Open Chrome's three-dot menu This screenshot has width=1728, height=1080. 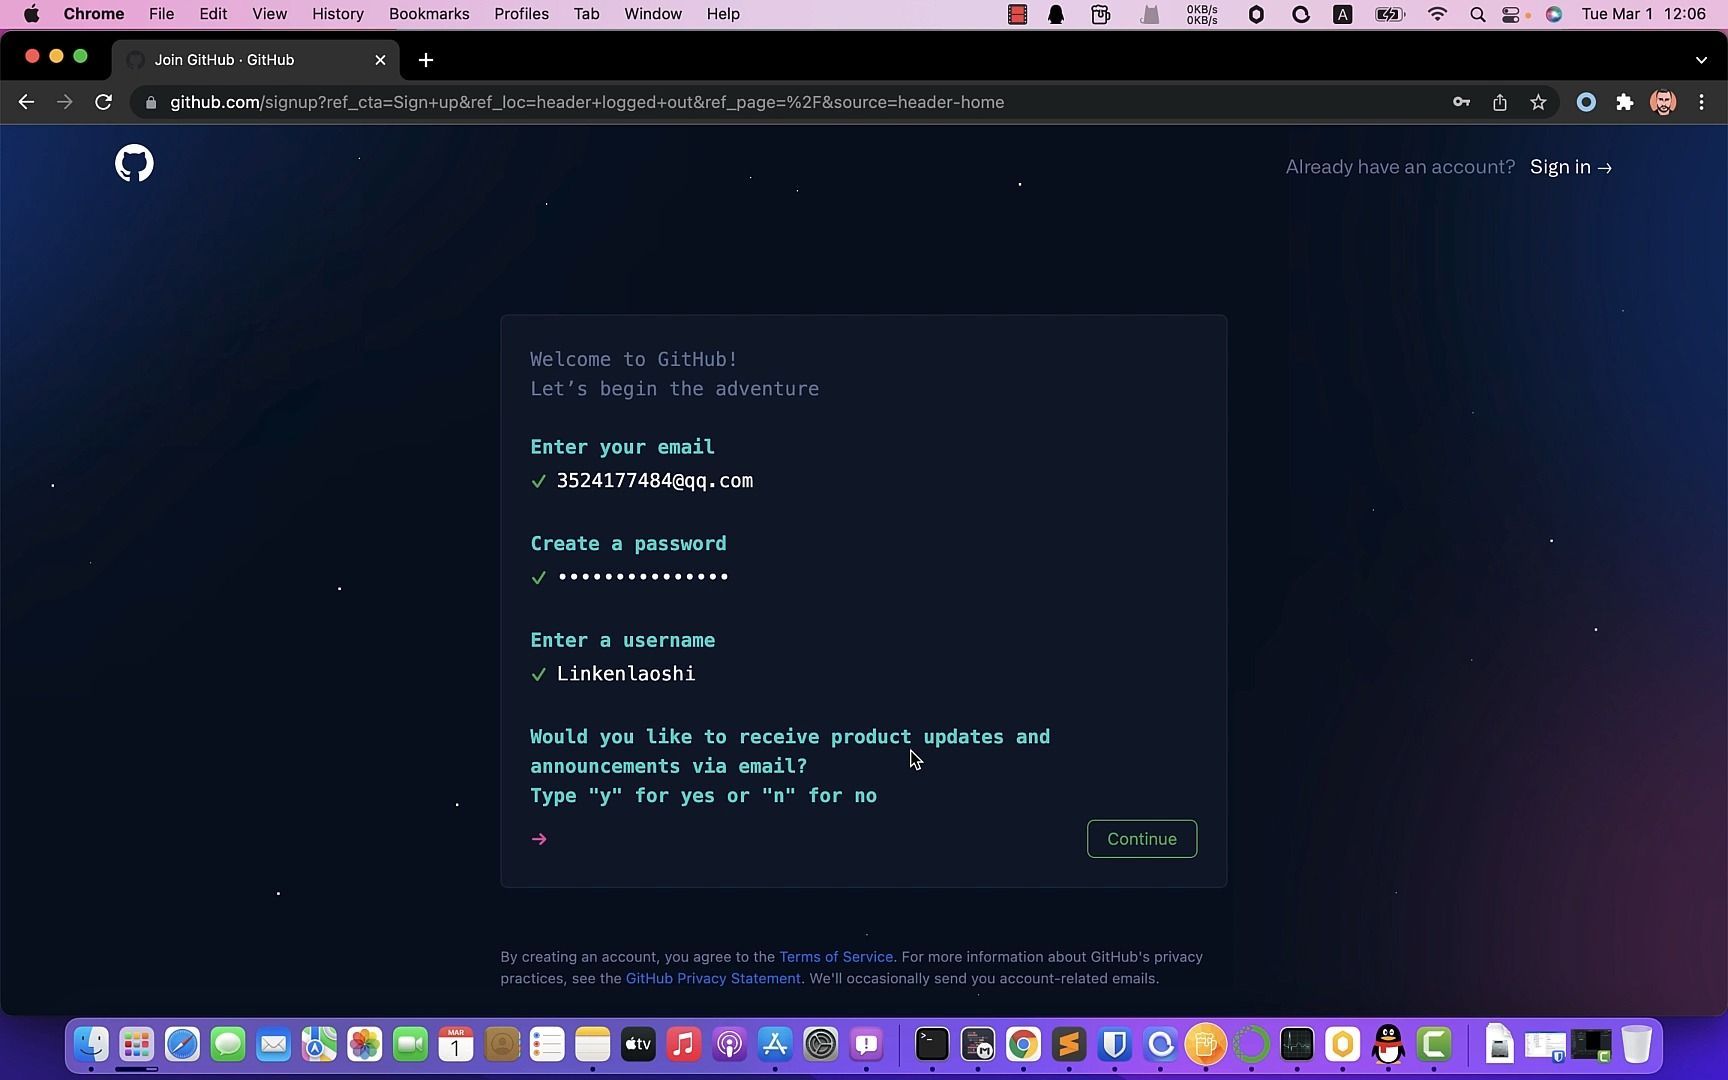tap(1701, 102)
